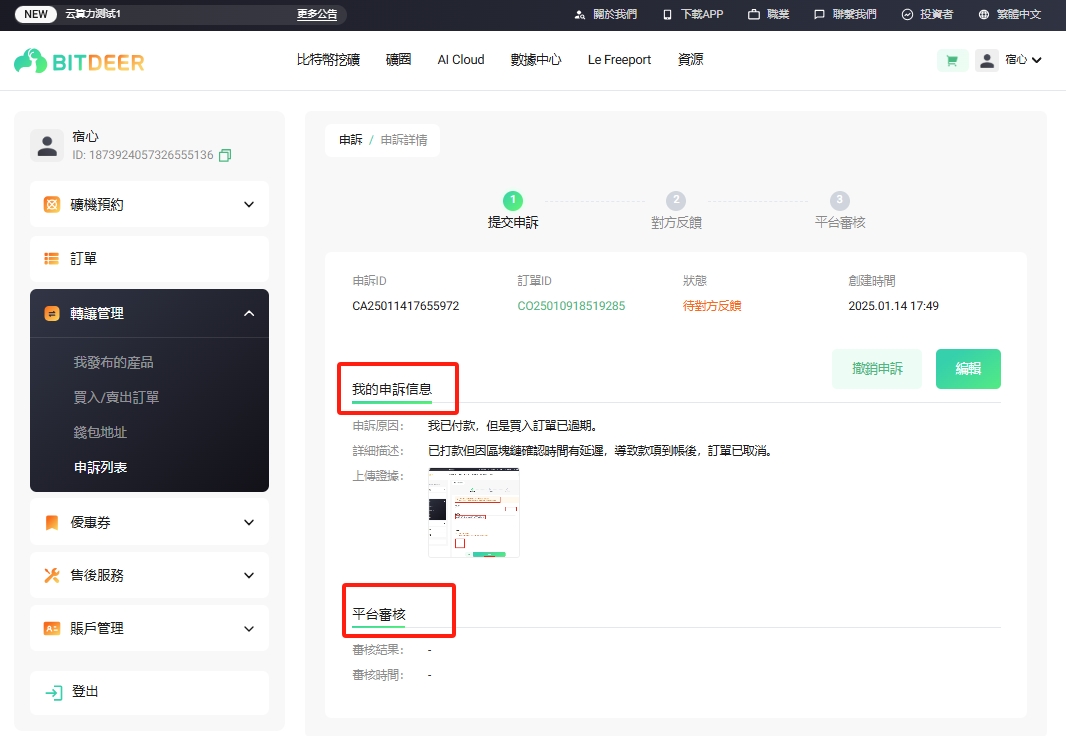This screenshot has width=1066, height=736.
Task: Open 買入/賣出訂單 submenu item
Action: pos(116,397)
